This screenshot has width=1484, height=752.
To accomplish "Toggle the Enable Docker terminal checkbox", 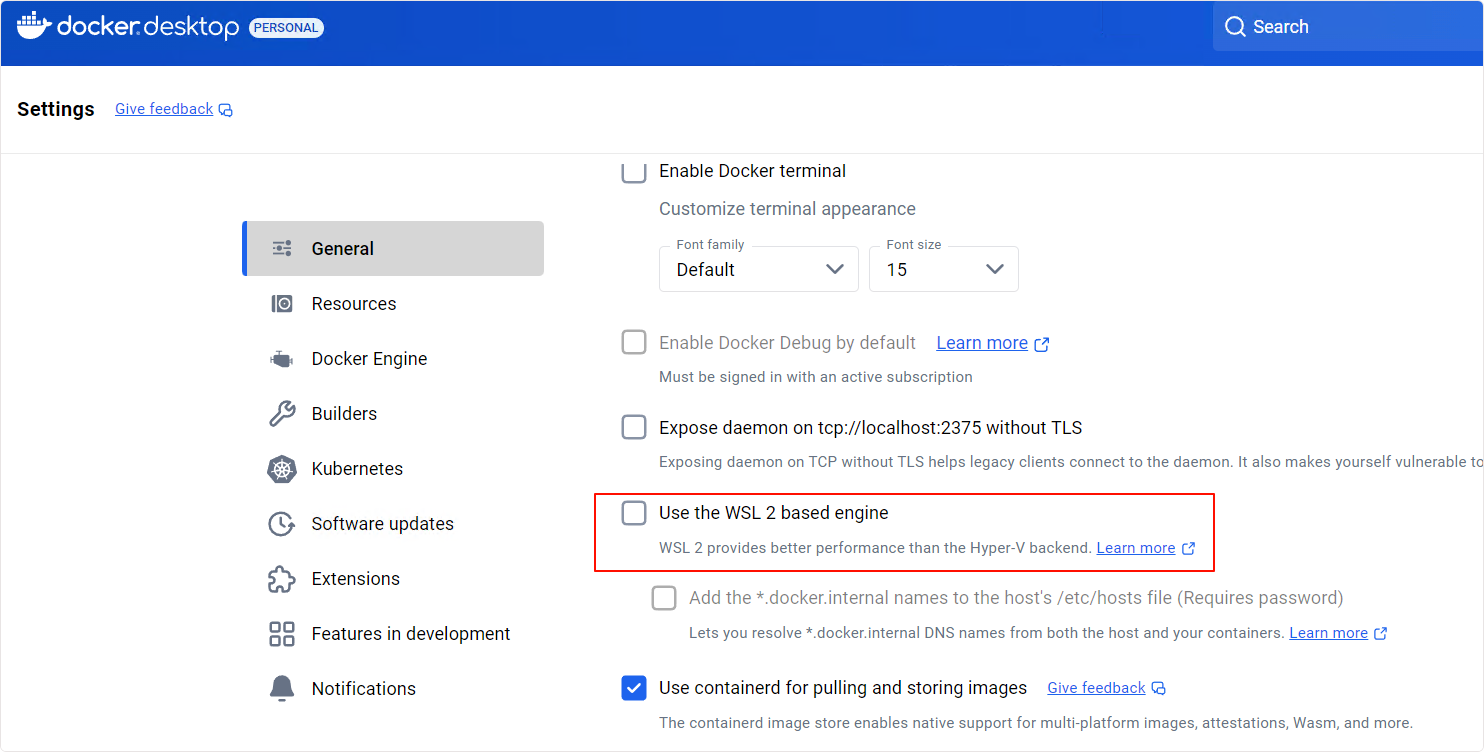I will tap(634, 172).
